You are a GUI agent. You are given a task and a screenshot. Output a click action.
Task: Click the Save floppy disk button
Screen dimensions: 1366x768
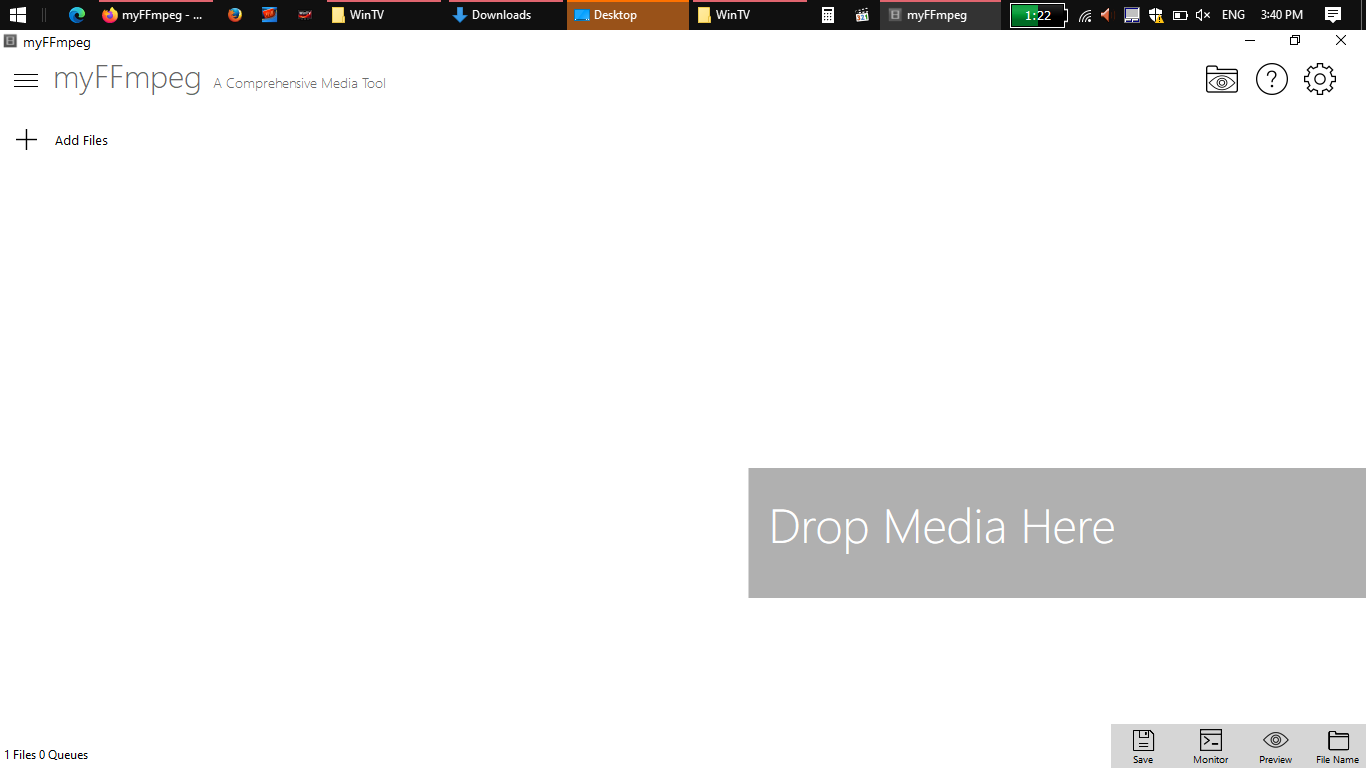click(x=1143, y=746)
